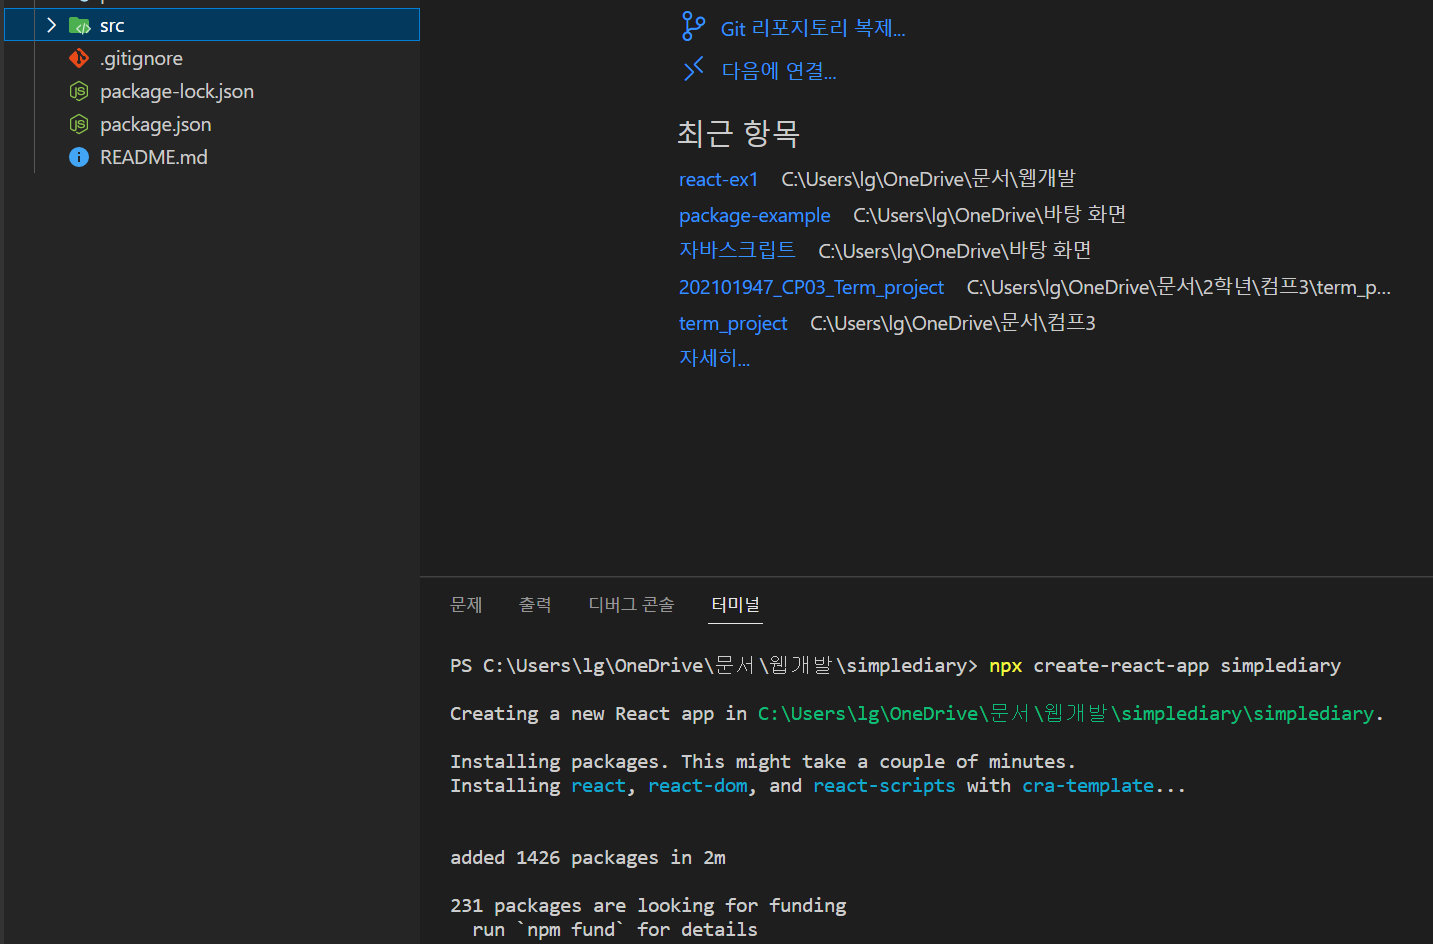This screenshot has height=944, width=1433.
Task: Click the 'added 1426 packages in 2m' line
Action: click(x=588, y=857)
